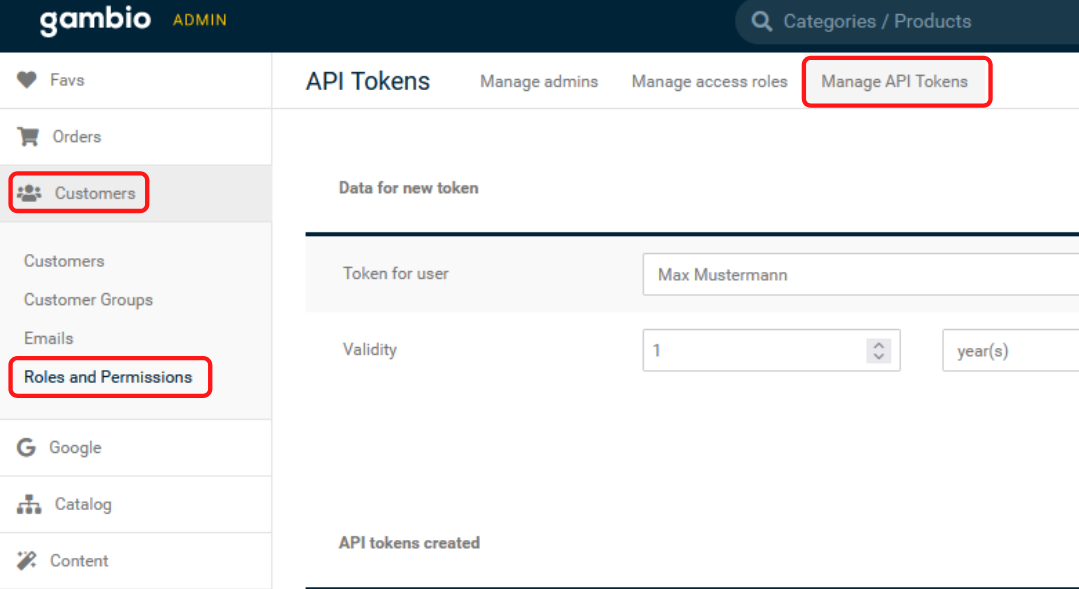
Task: Click the search magnifier icon
Action: click(761, 21)
